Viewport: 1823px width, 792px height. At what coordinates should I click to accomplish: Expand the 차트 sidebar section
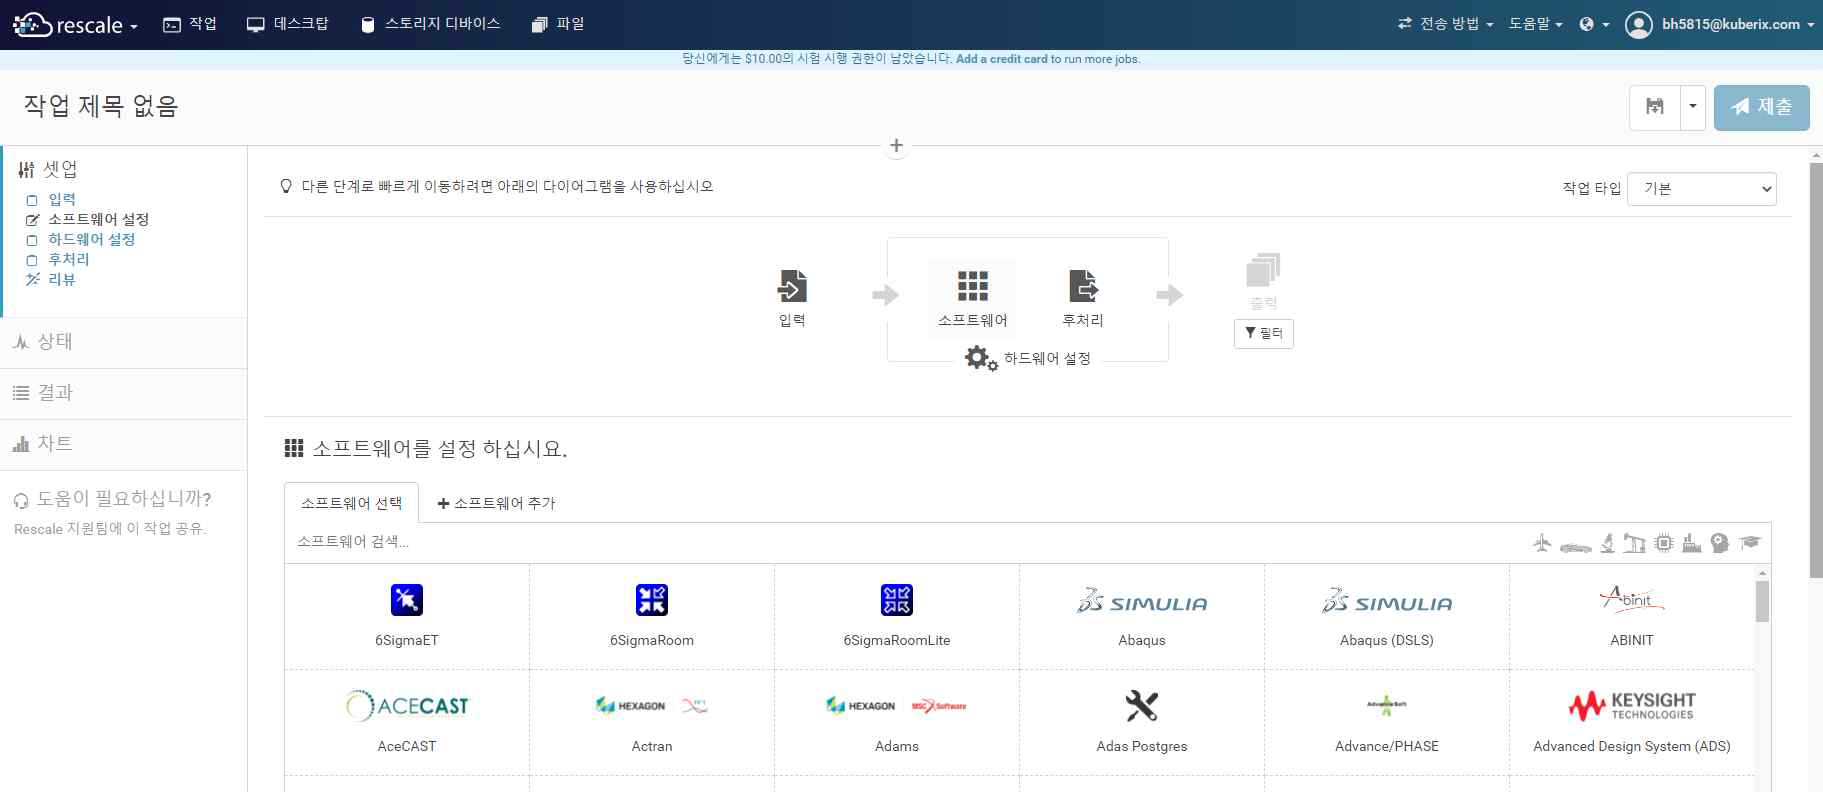click(123, 444)
